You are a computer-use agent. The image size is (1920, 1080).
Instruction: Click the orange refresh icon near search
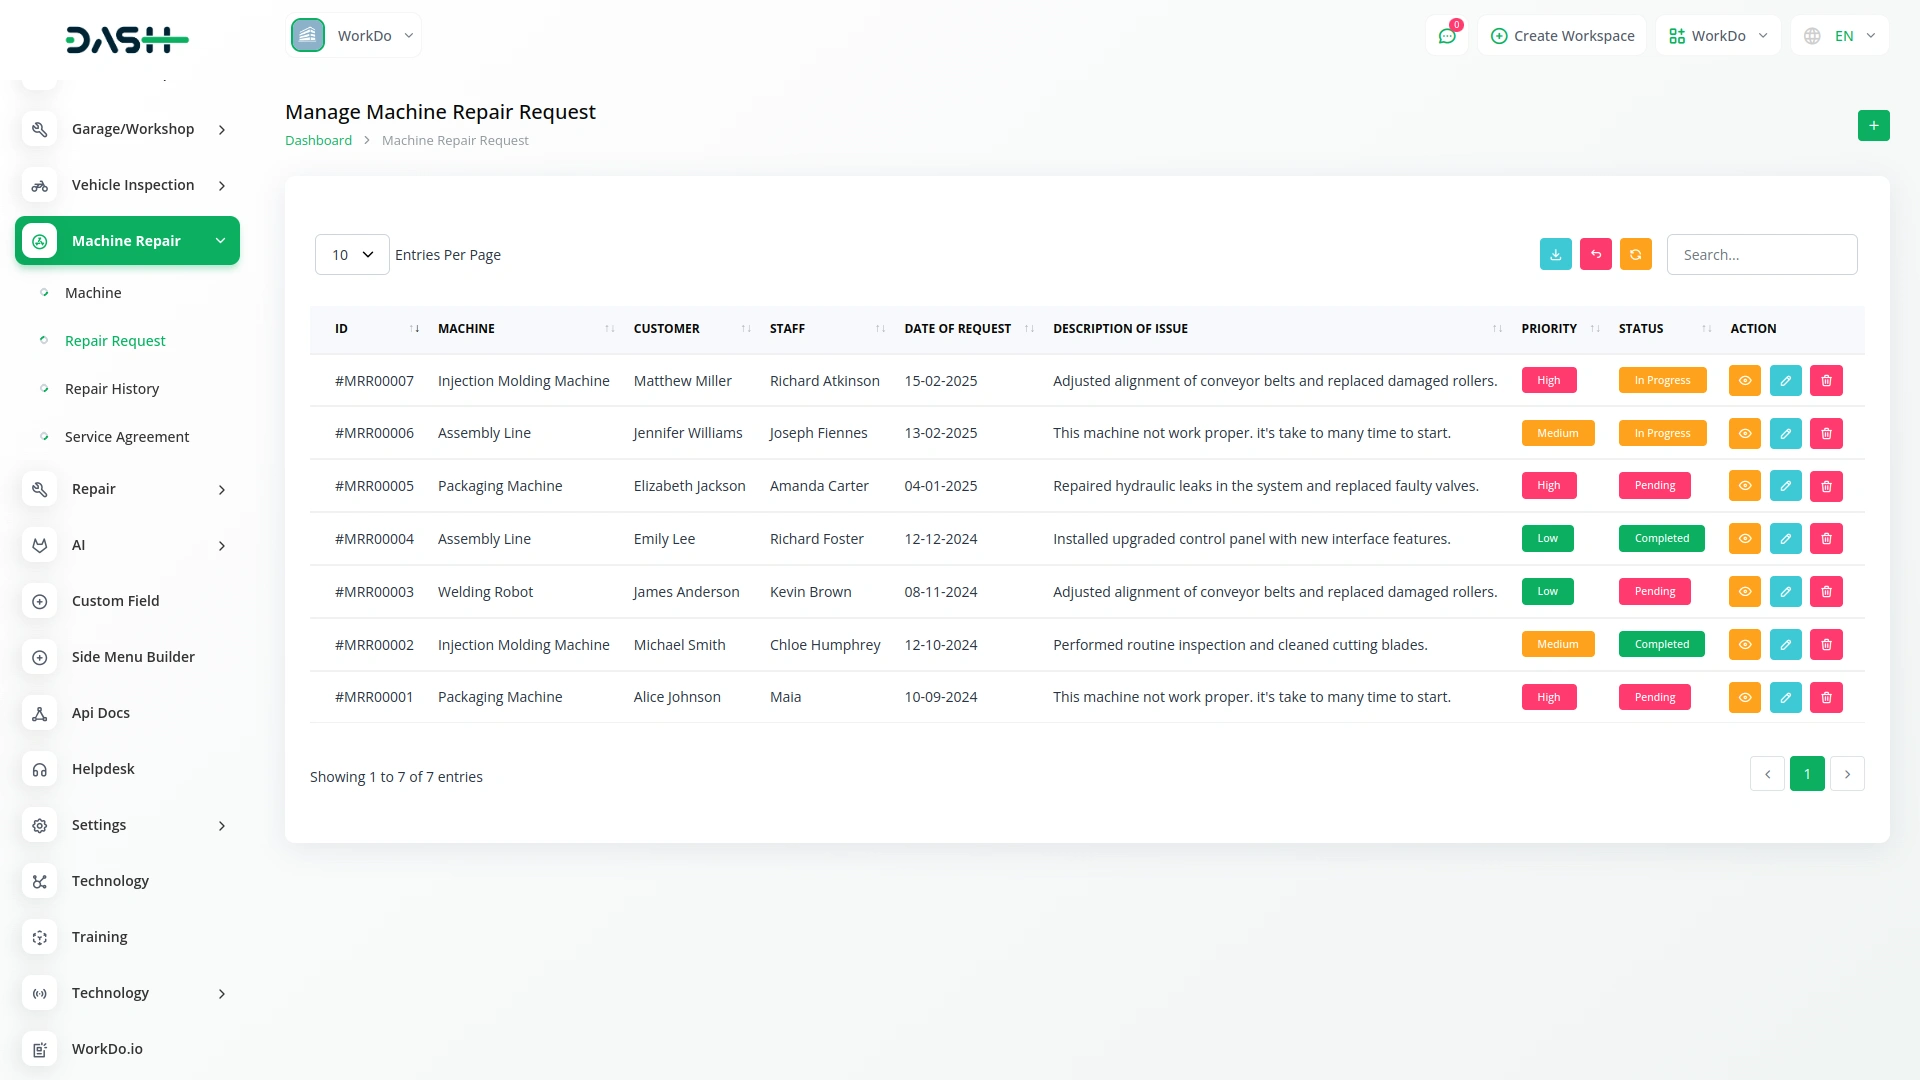tap(1635, 255)
